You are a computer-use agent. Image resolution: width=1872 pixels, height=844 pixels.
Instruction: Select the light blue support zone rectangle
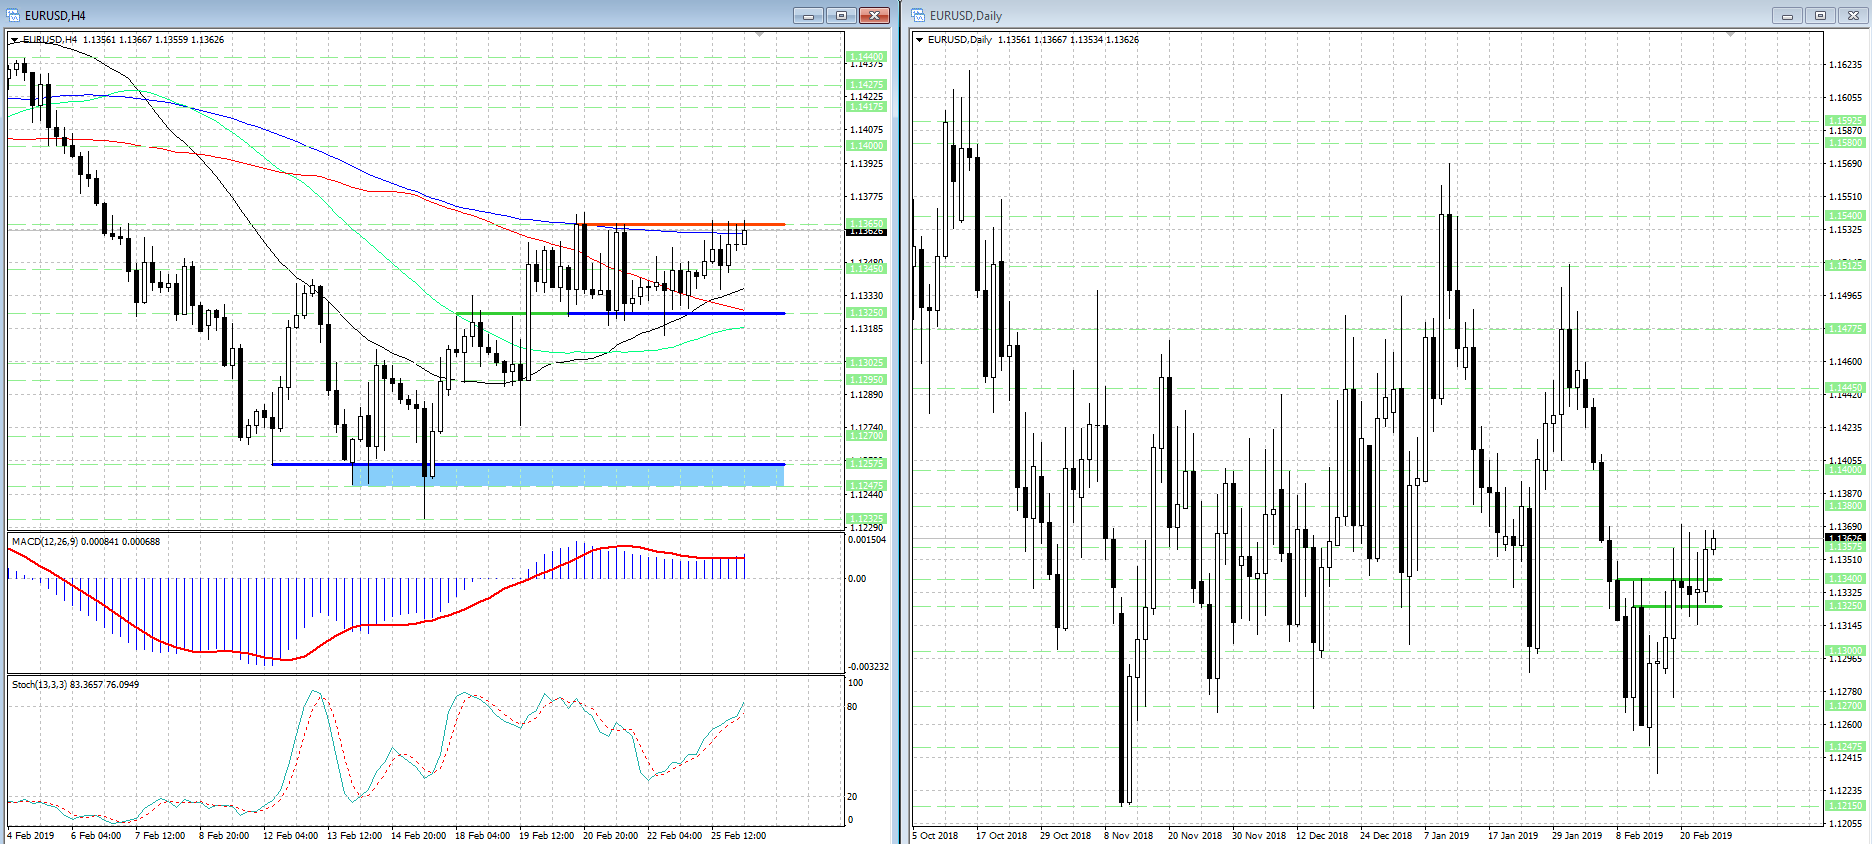pyautogui.click(x=567, y=475)
